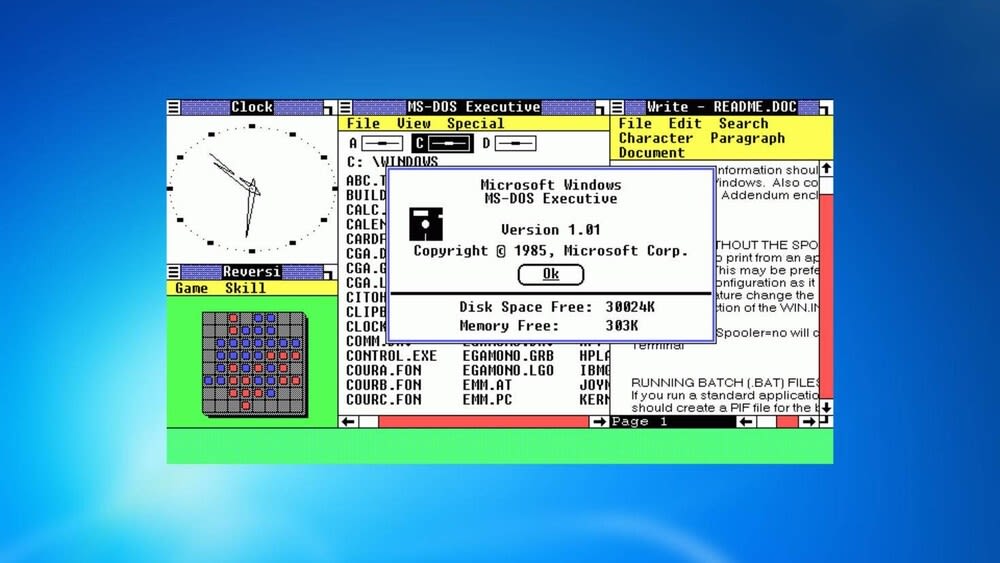
Task: Select the CONTROL.EXE file
Action: tap(392, 356)
